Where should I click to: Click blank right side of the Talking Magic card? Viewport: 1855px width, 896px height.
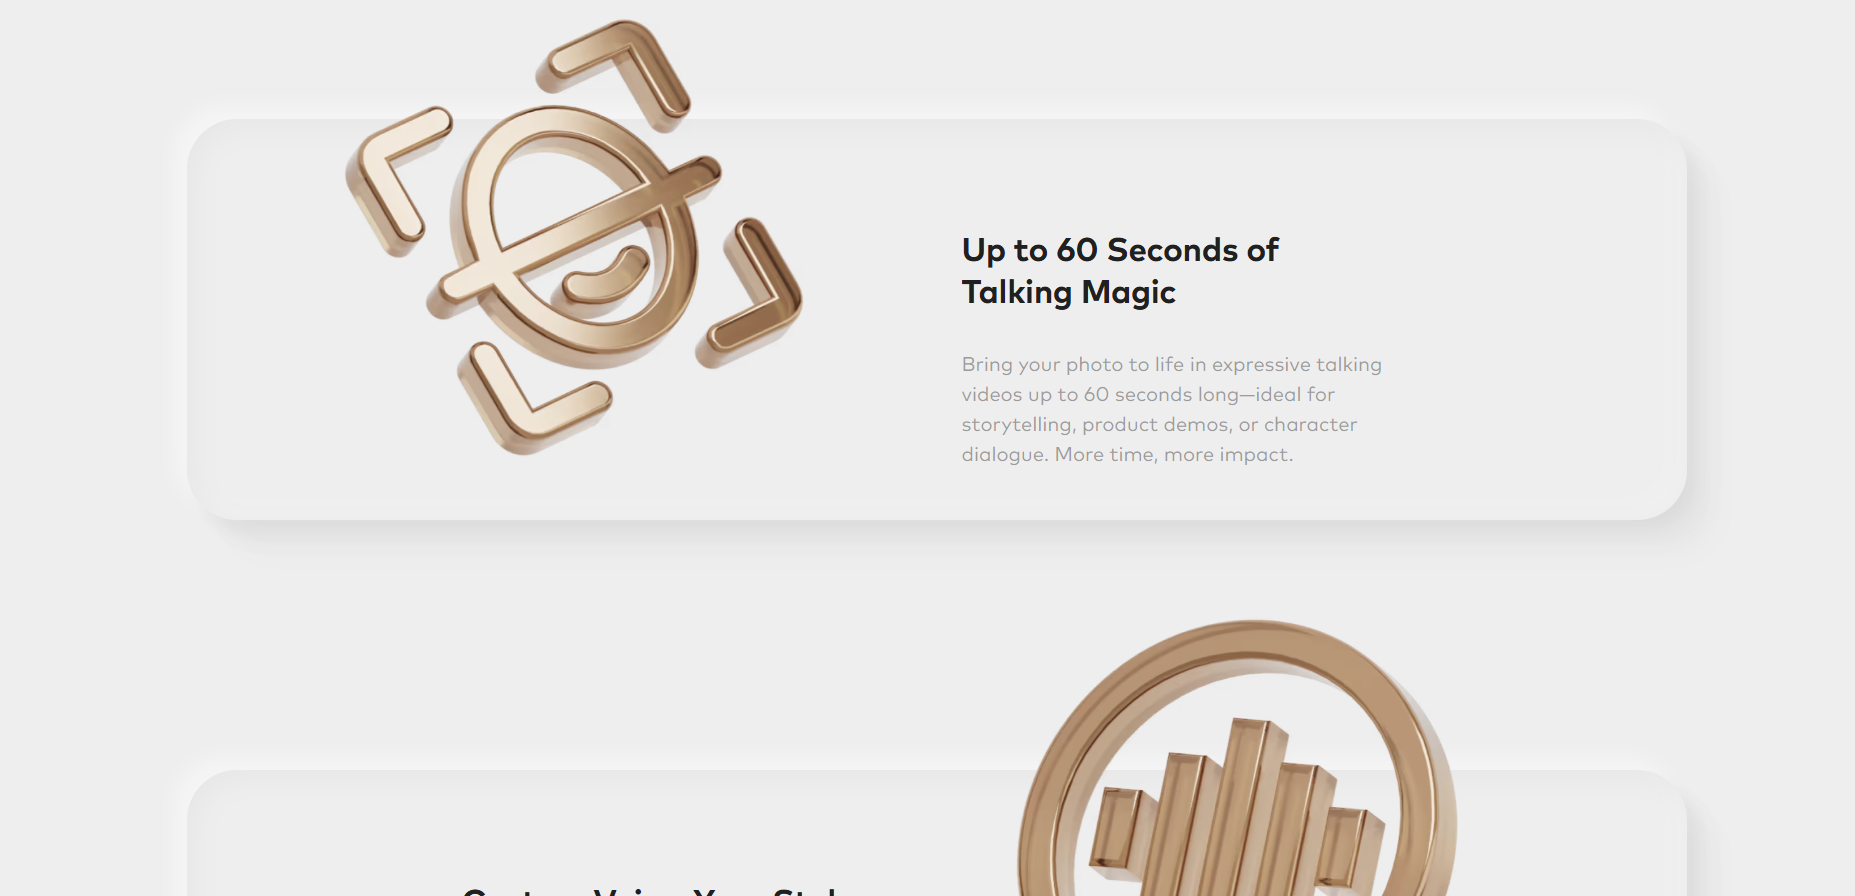1540,320
